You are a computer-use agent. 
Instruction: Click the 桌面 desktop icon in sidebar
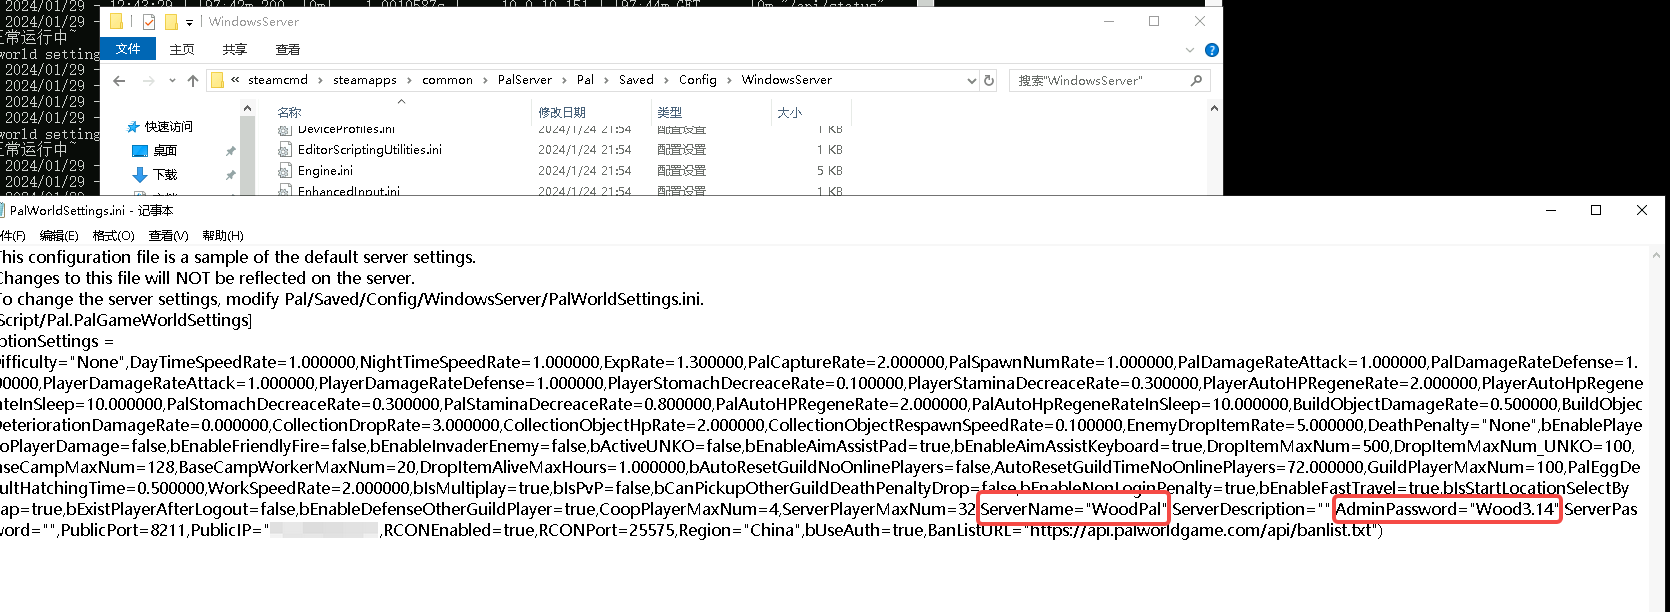[140, 151]
